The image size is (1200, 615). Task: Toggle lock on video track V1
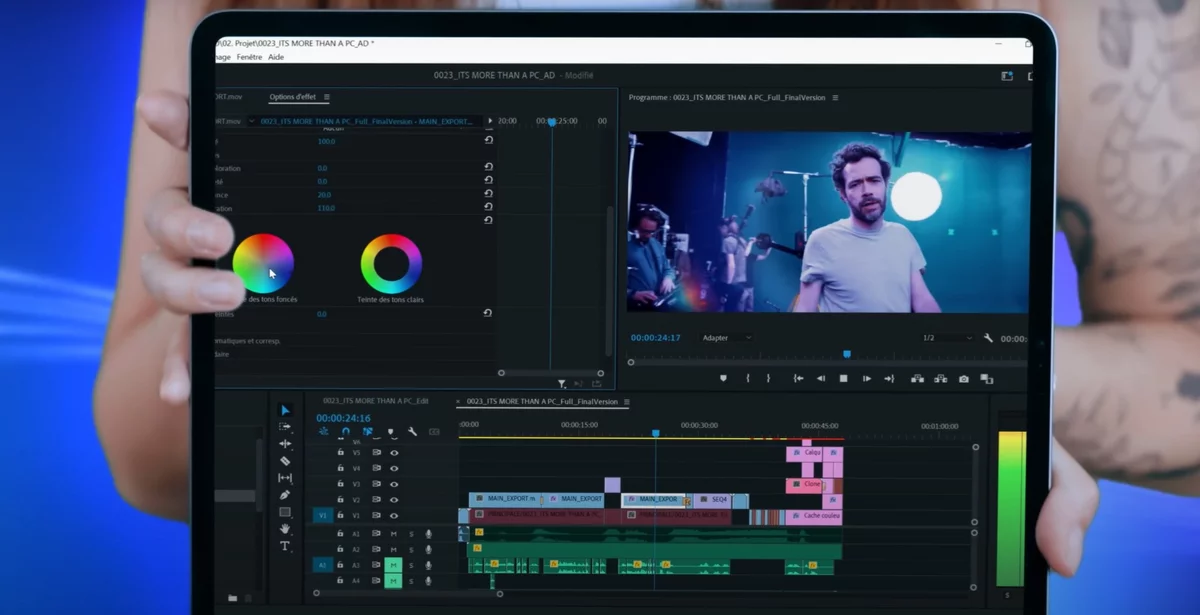[340, 516]
